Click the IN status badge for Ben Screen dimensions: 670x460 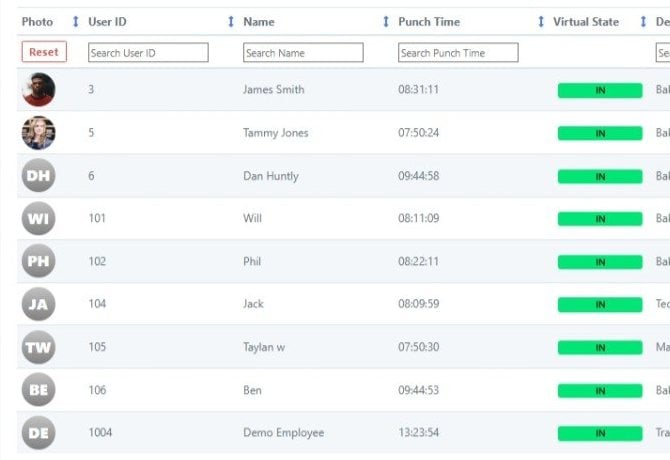point(600,391)
